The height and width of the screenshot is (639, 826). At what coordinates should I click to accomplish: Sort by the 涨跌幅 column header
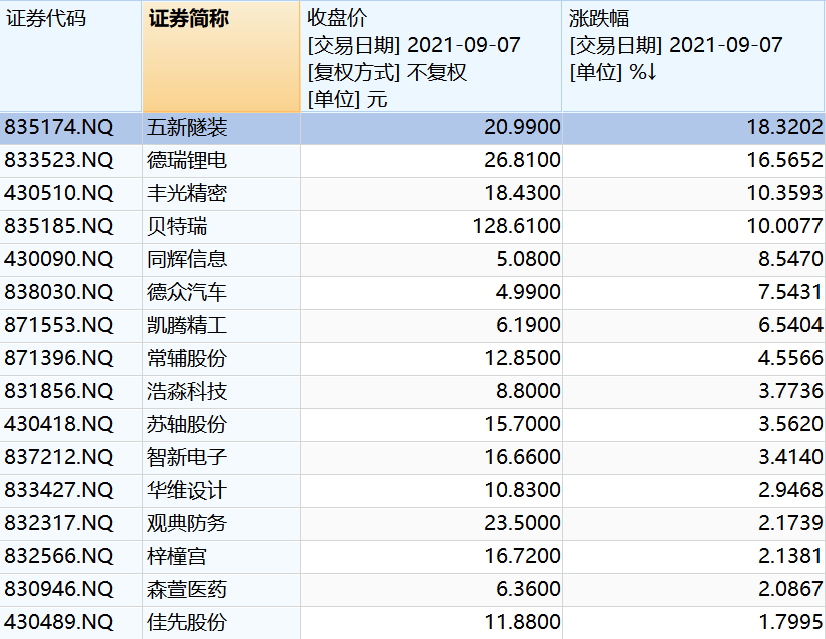click(693, 56)
